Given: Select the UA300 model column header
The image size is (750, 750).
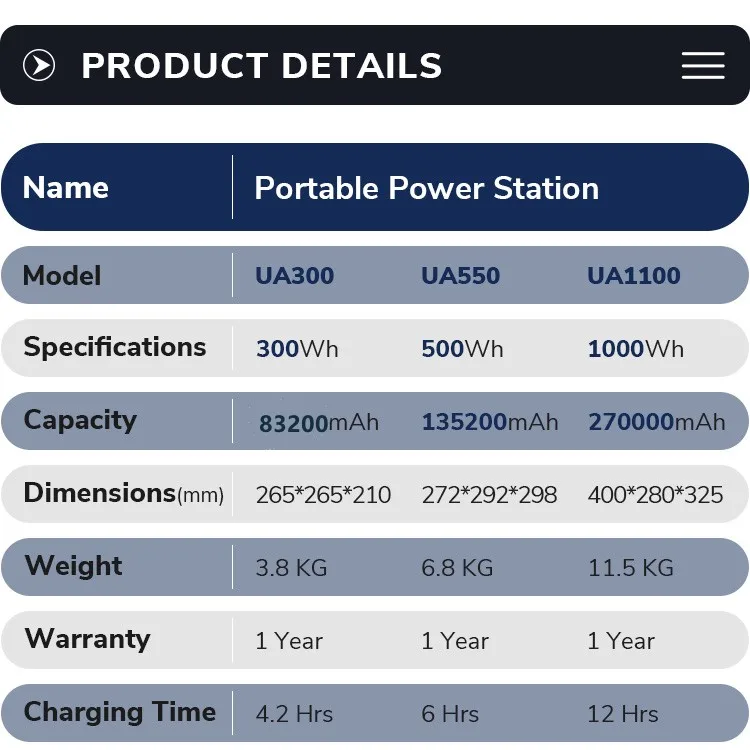Looking at the screenshot, I should [x=294, y=276].
